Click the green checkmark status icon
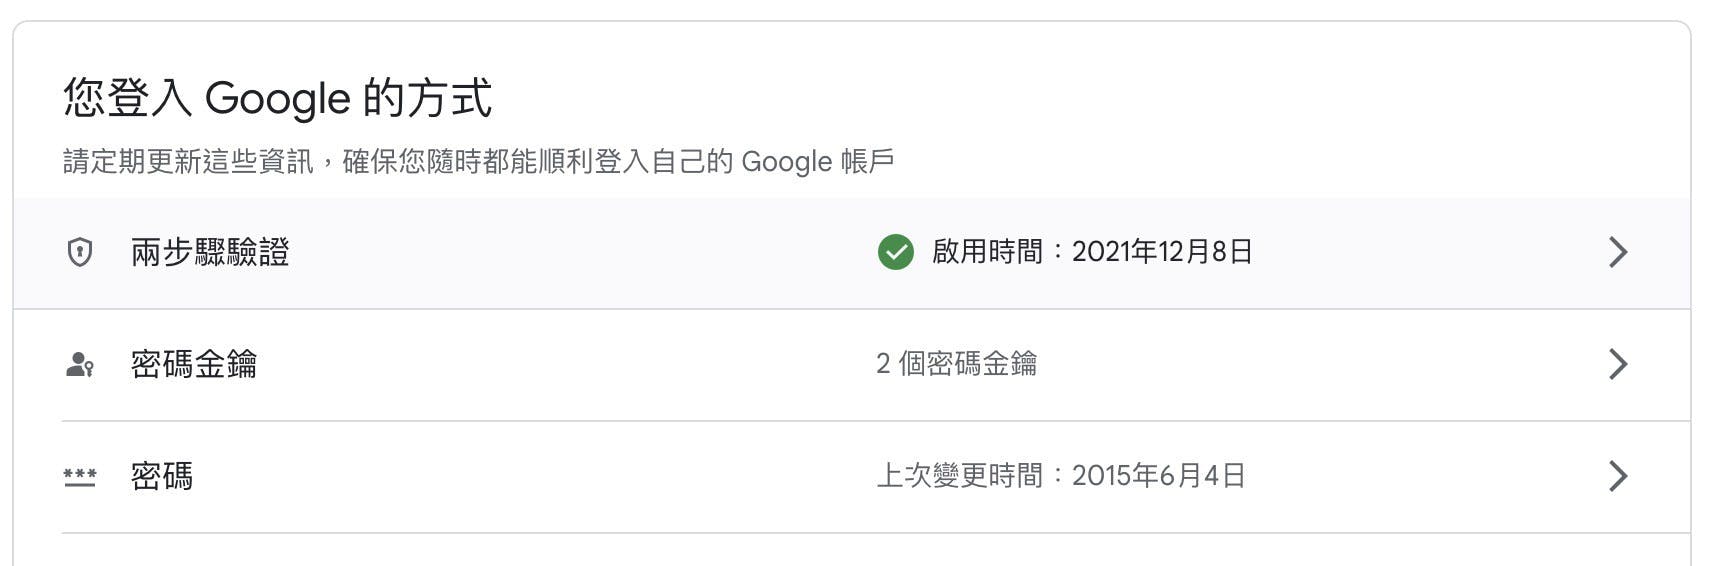 point(895,252)
